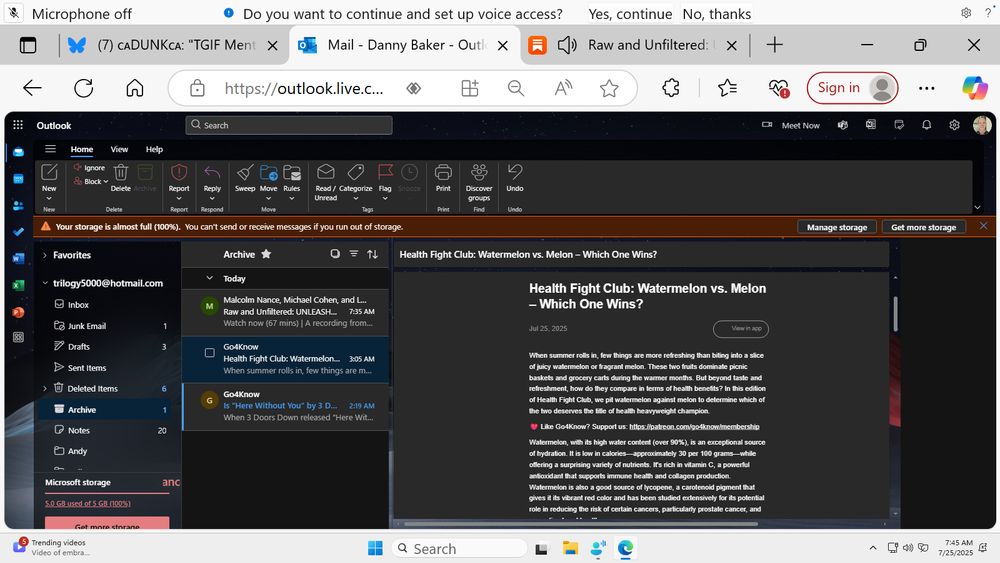The height and width of the screenshot is (563, 1000).
Task: Click the Manage storage button
Action: (x=837, y=227)
